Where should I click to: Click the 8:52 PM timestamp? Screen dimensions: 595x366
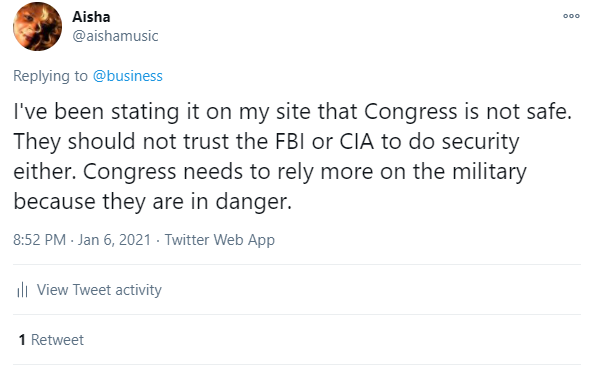39,240
